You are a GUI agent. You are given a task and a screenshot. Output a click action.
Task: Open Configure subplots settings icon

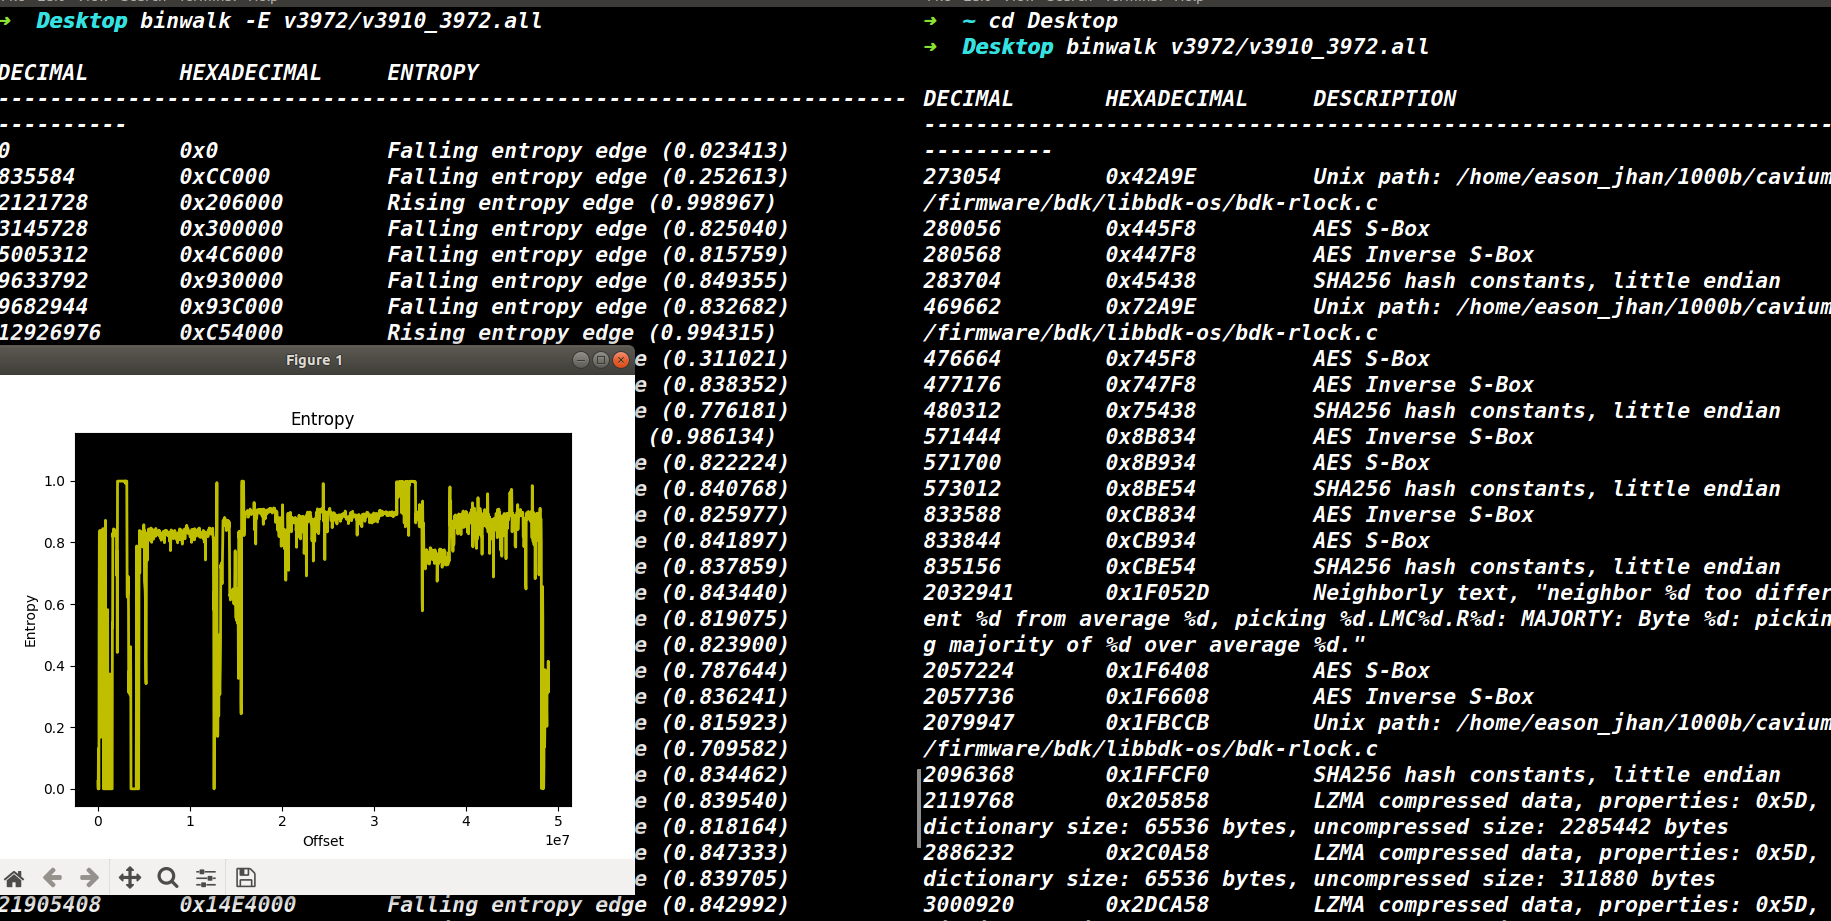tap(206, 878)
